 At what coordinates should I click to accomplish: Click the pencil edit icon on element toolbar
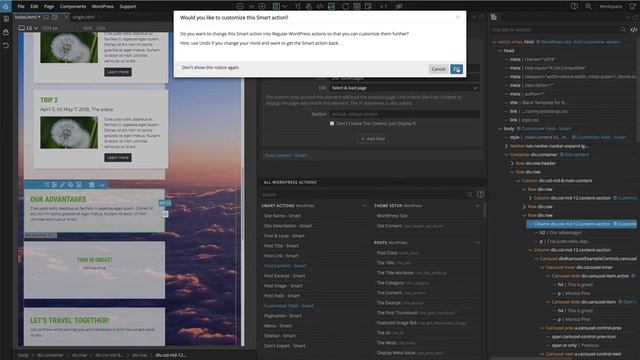[62, 185]
